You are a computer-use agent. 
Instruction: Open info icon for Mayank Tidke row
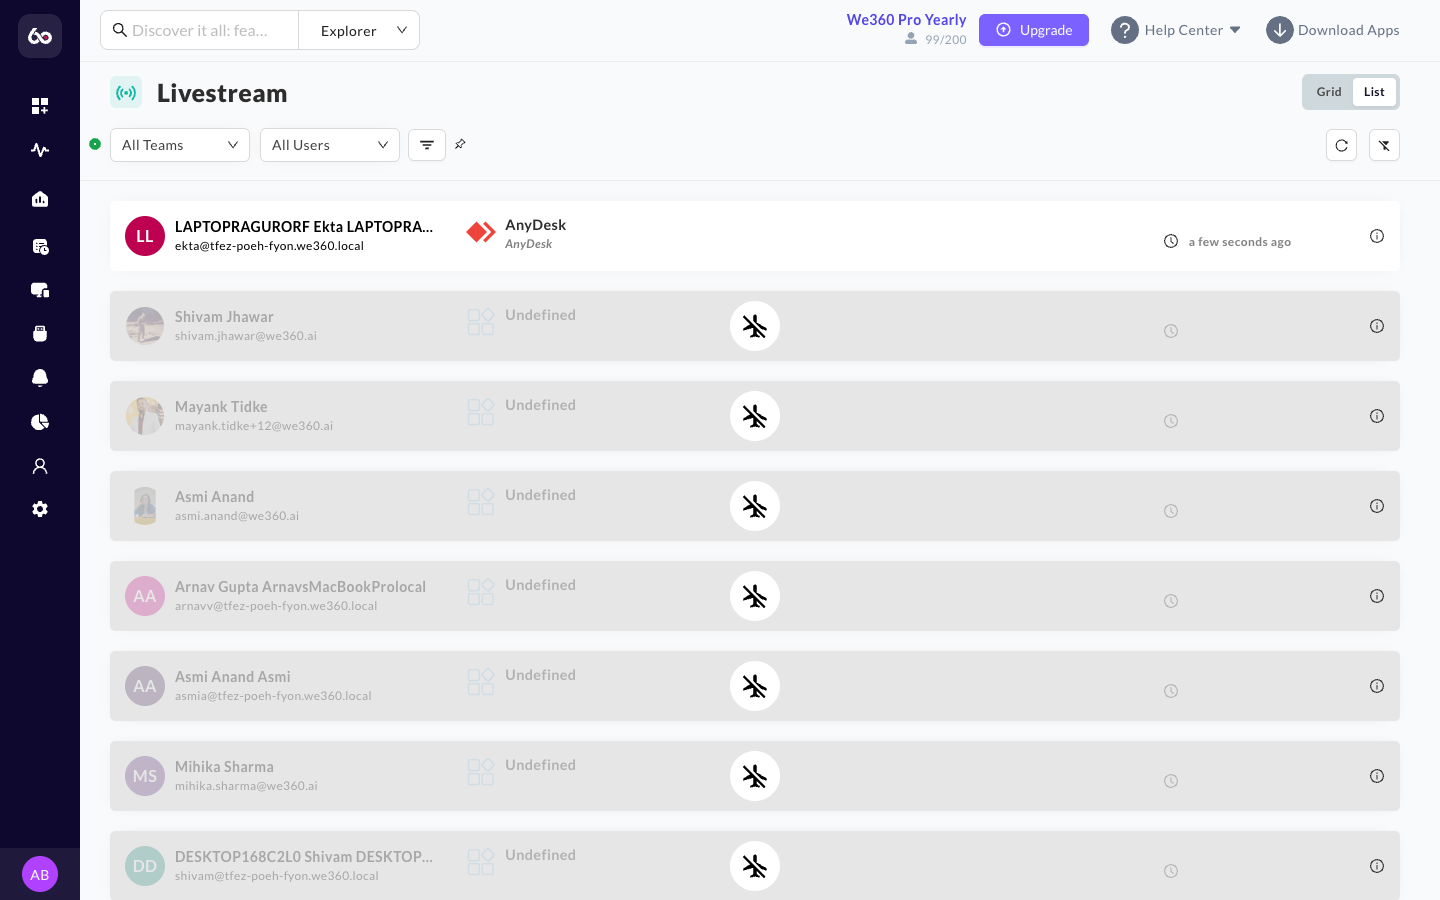1377,416
